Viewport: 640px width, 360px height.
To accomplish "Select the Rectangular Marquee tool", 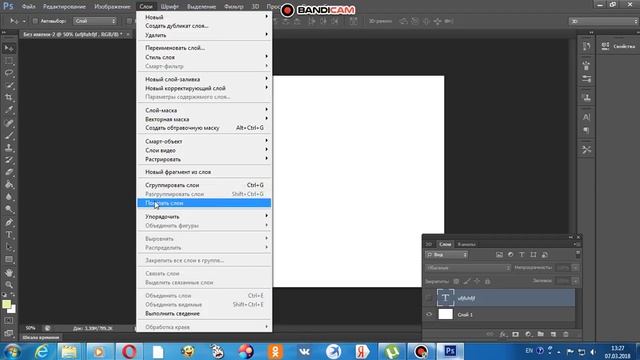I will click(9, 61).
